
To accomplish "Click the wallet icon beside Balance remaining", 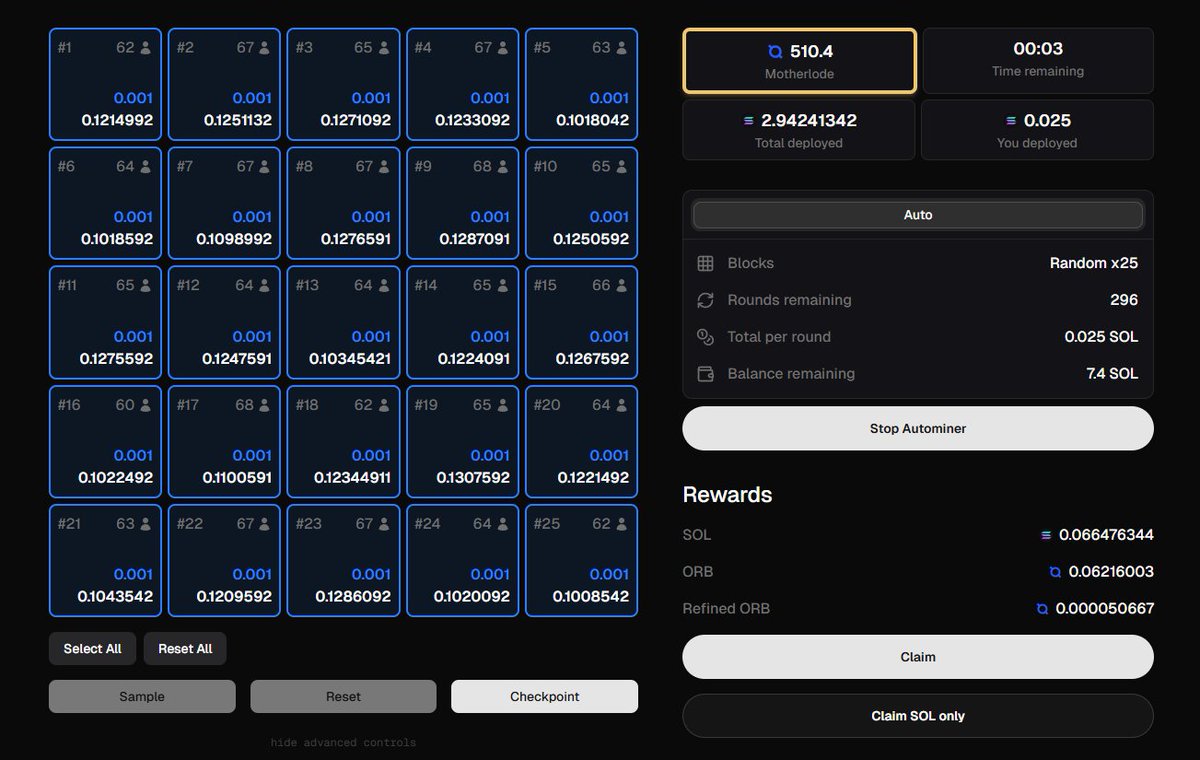I will (x=705, y=374).
